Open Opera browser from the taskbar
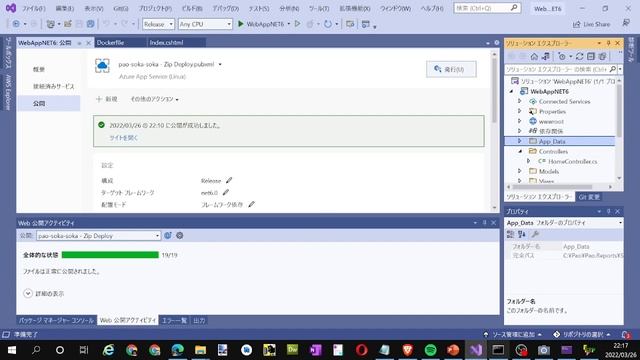 362,350
